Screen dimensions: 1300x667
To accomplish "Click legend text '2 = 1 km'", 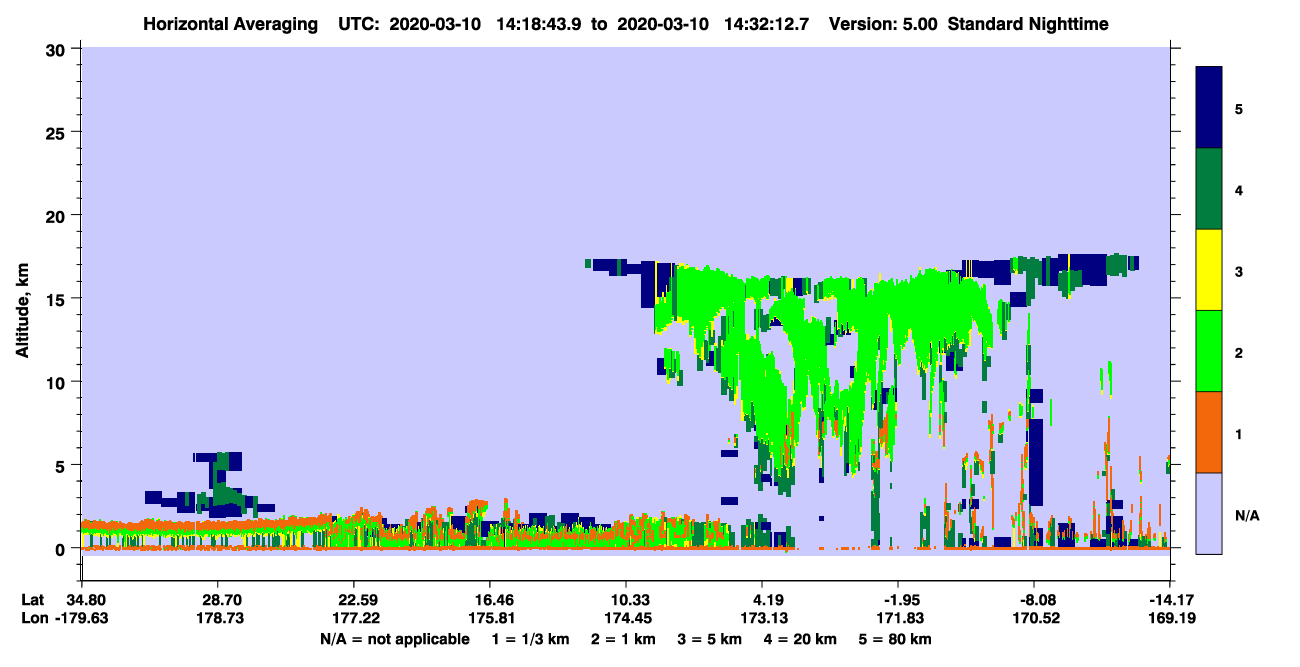I will click(x=623, y=639).
